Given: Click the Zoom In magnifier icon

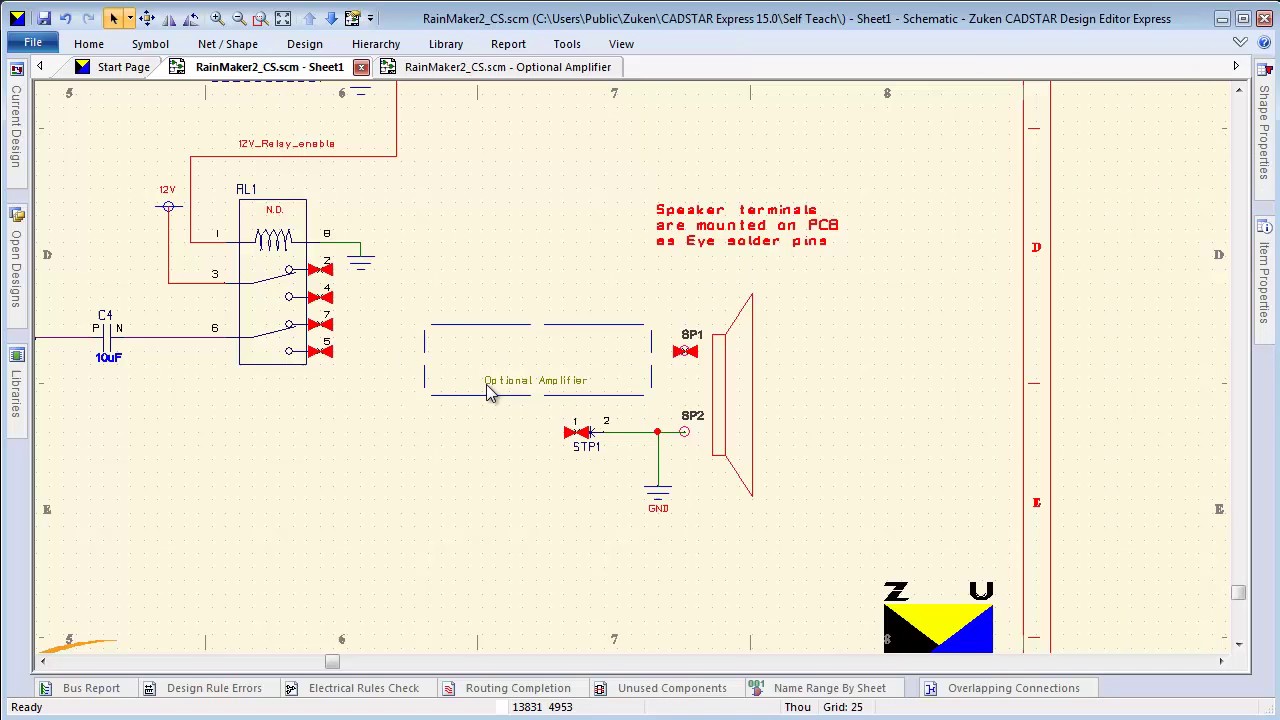Looking at the screenshot, I should pos(217,18).
